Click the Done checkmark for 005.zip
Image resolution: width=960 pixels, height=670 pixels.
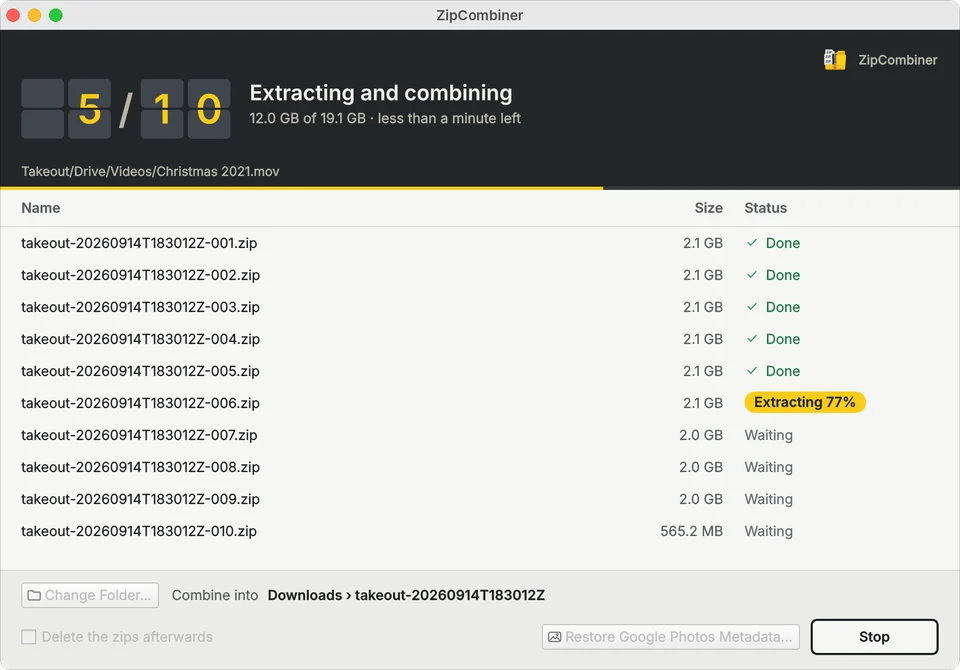tap(752, 371)
